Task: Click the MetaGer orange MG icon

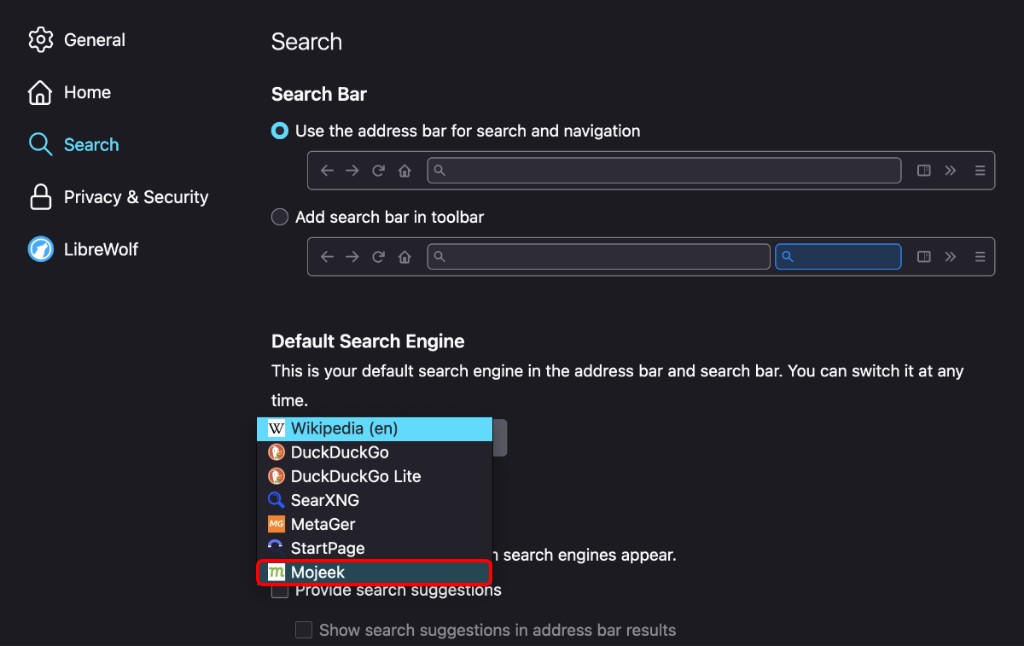Action: pos(276,524)
